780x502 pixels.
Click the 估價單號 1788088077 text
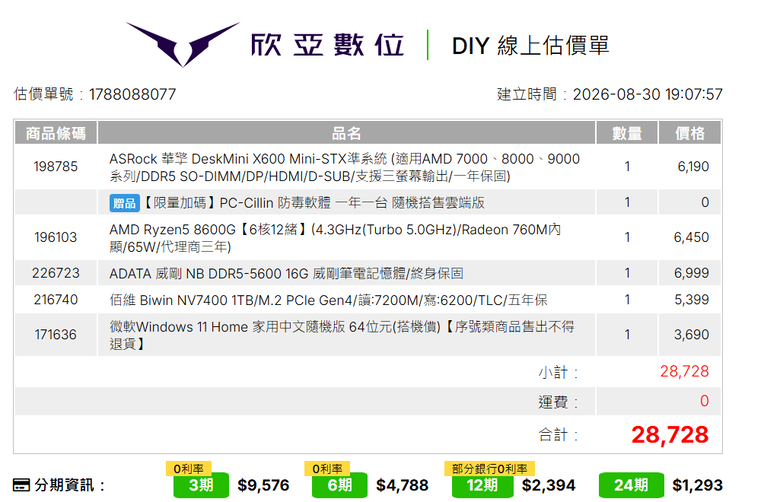tap(95, 94)
